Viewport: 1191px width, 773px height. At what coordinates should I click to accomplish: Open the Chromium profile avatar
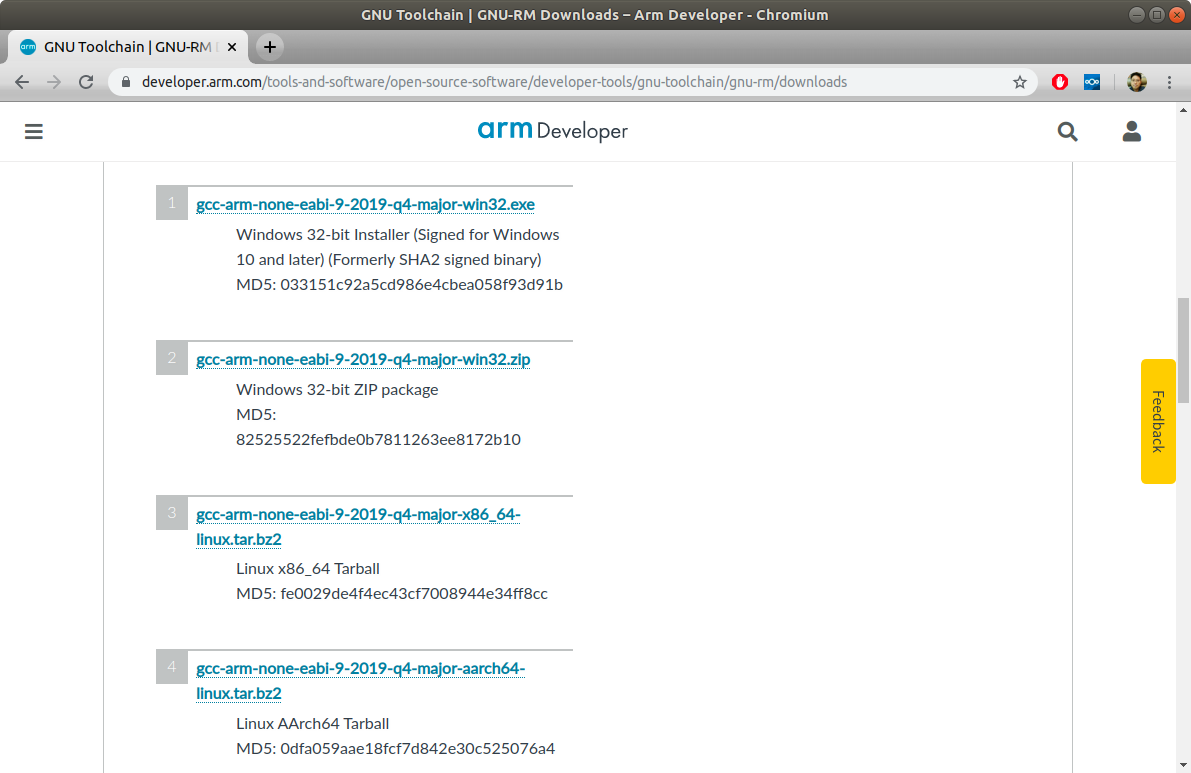coord(1136,82)
